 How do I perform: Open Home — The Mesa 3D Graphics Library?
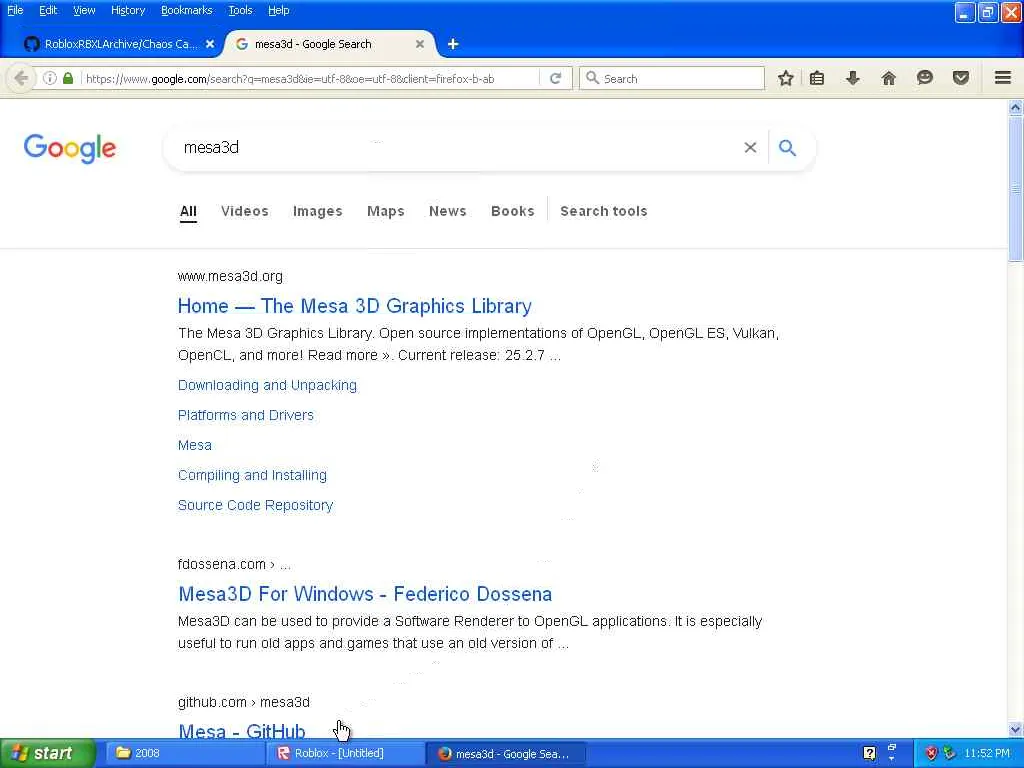[x=355, y=306]
